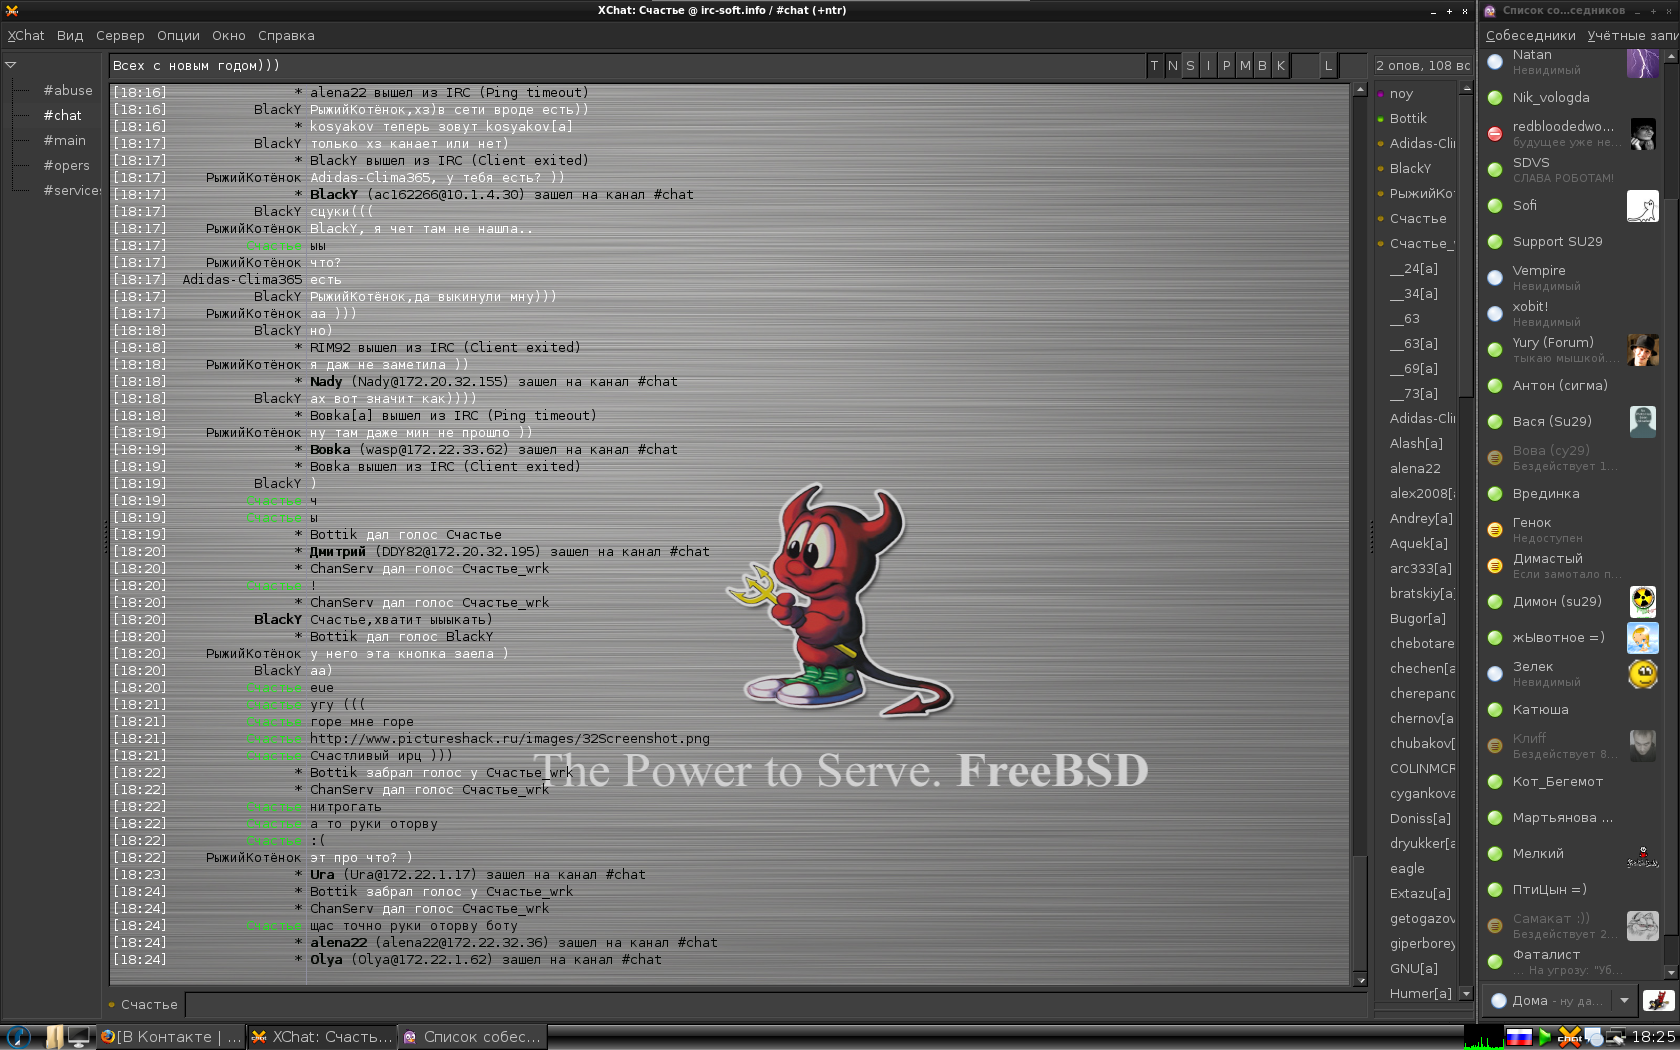The image size is (1680, 1050).
Task: Select eagle in the channel user list
Action: tap(1407, 869)
